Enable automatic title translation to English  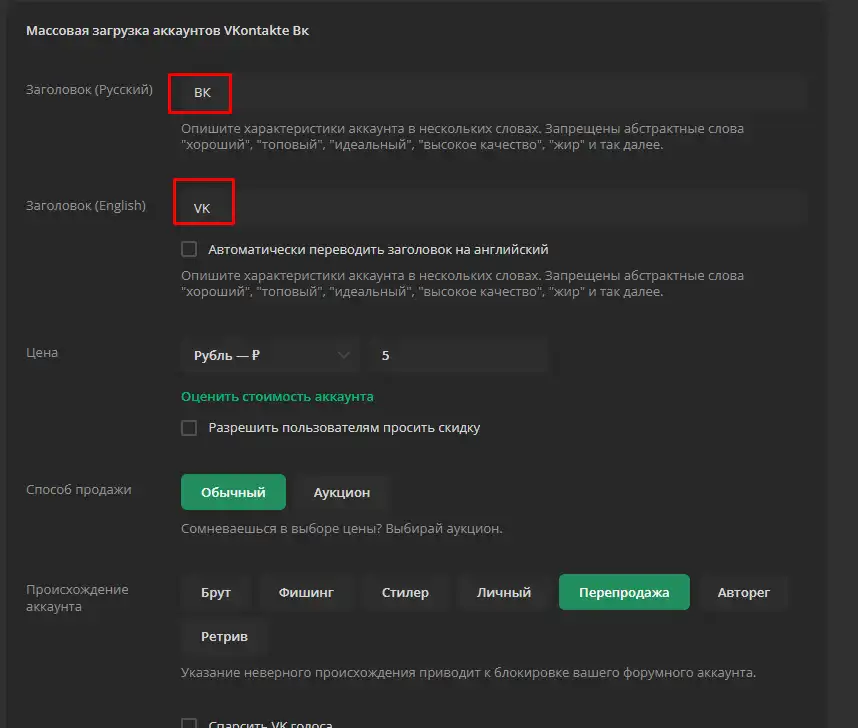pos(189,250)
